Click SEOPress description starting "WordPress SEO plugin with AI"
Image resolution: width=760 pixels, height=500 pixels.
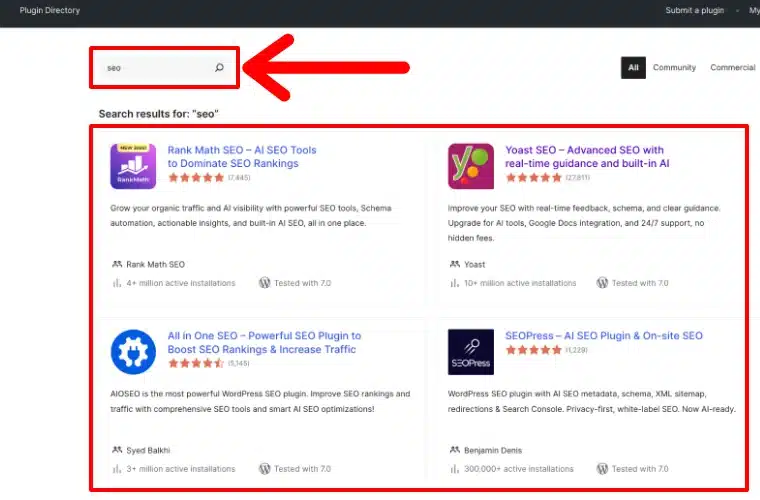coord(592,401)
